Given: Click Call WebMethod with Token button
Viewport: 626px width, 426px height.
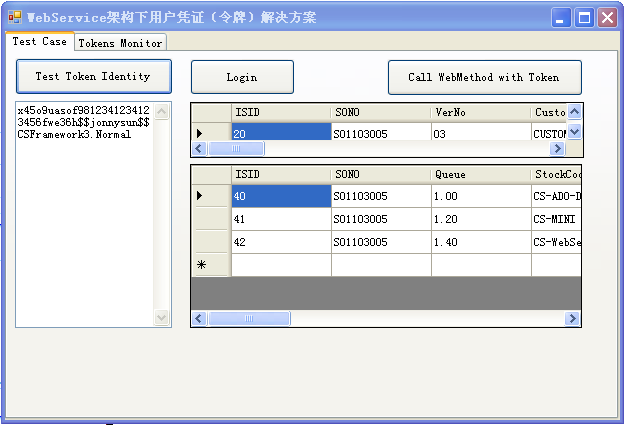Looking at the screenshot, I should (x=485, y=77).
